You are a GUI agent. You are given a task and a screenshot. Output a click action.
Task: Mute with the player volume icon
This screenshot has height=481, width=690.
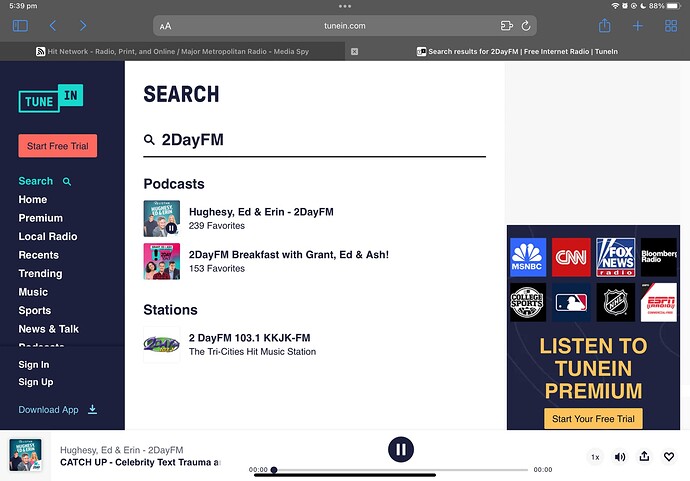(620, 457)
